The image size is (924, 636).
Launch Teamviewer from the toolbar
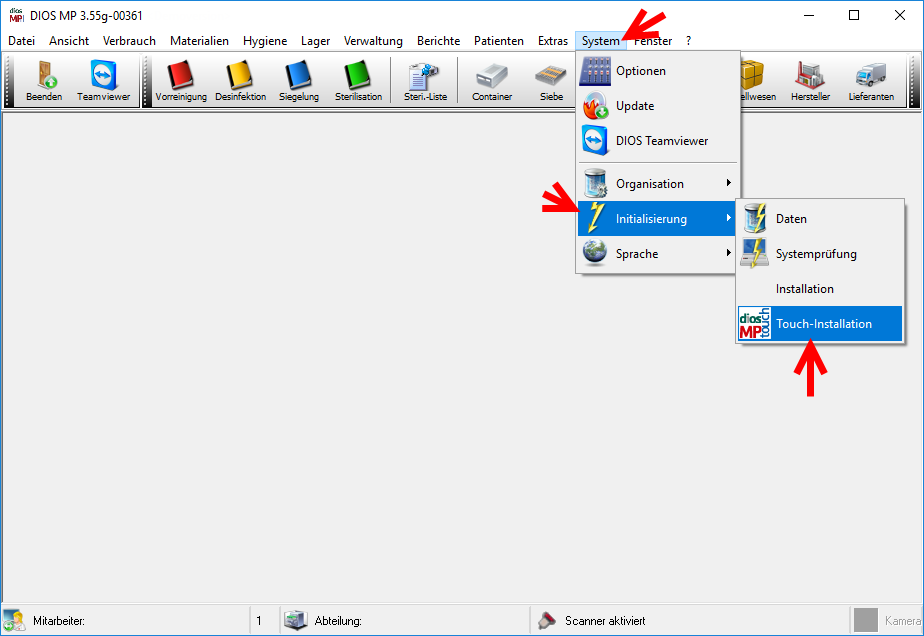pyautogui.click(x=103, y=80)
